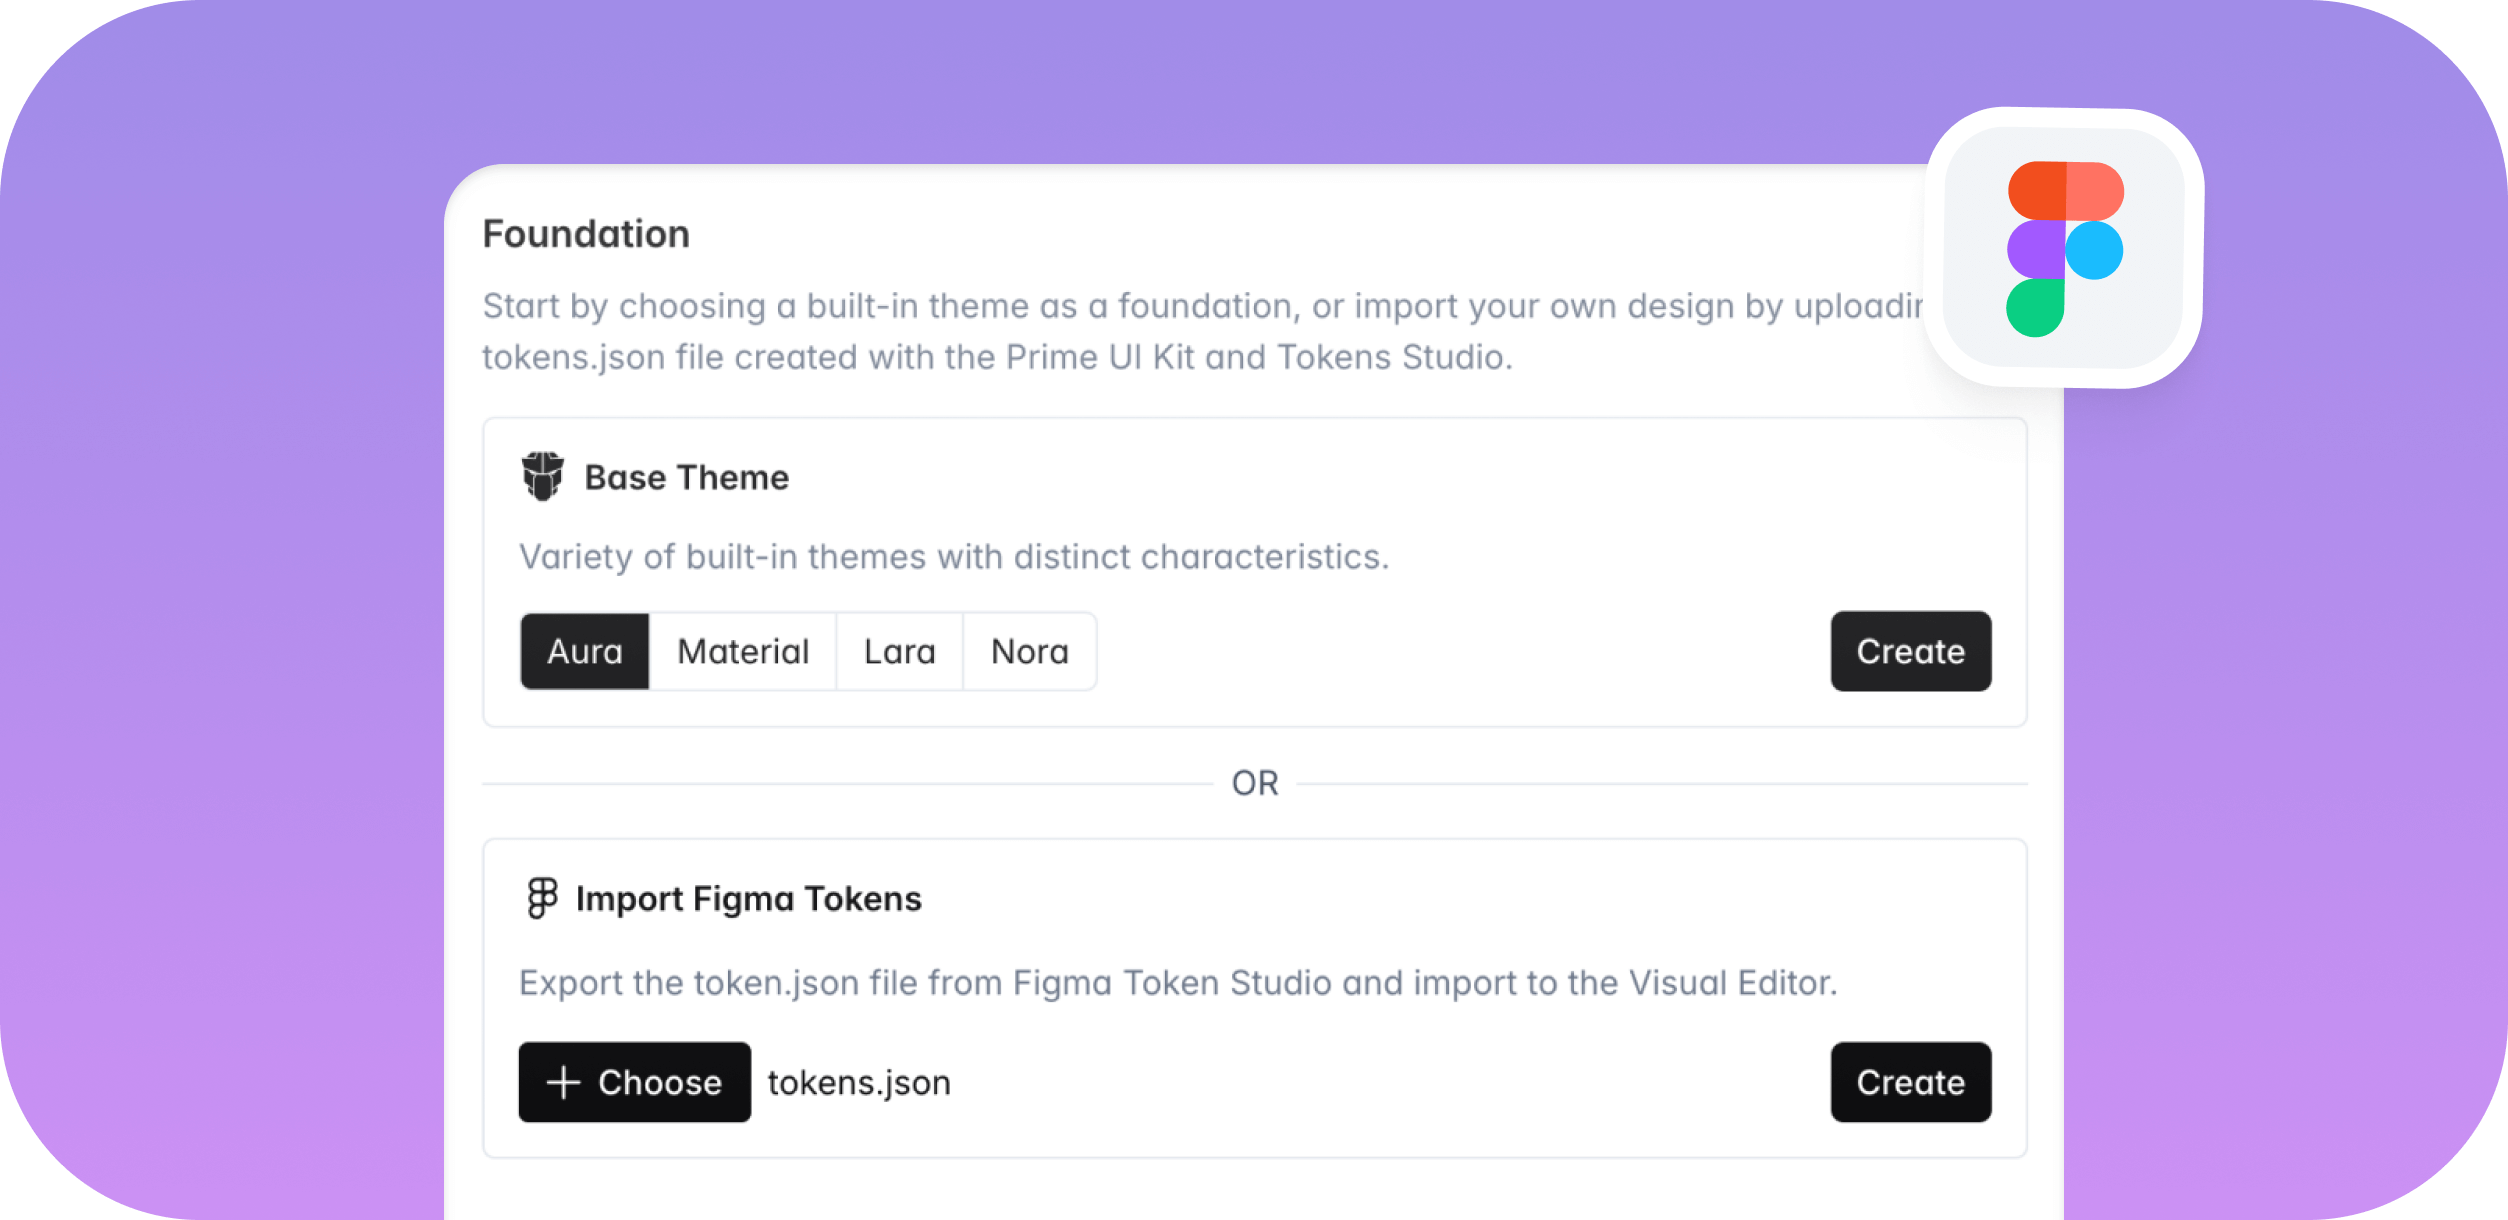Click the Base Theme shield icon

pos(543,476)
